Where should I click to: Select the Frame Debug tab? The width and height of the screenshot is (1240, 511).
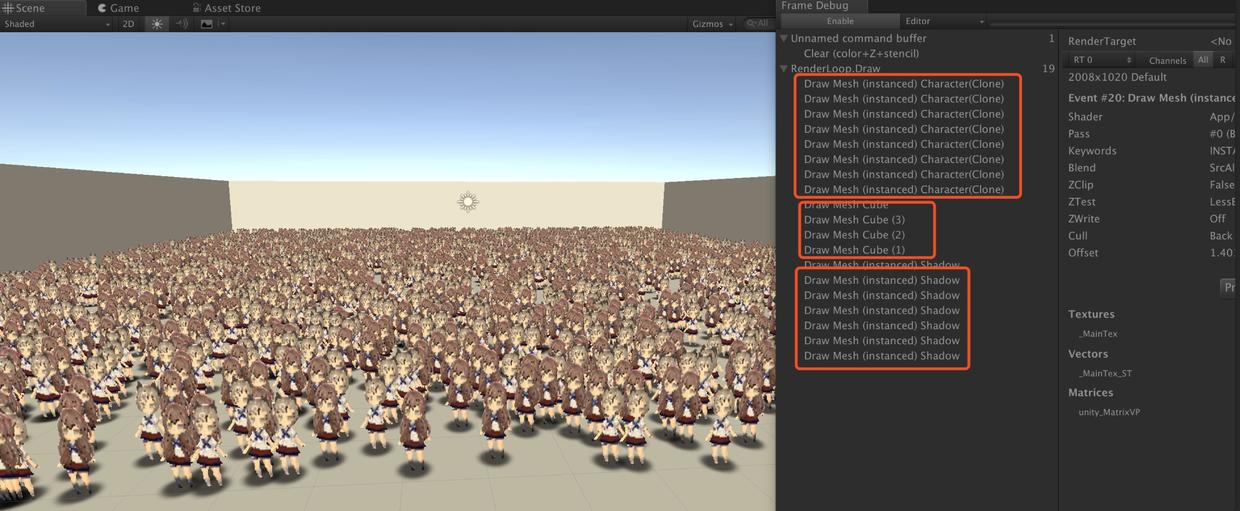(x=814, y=6)
